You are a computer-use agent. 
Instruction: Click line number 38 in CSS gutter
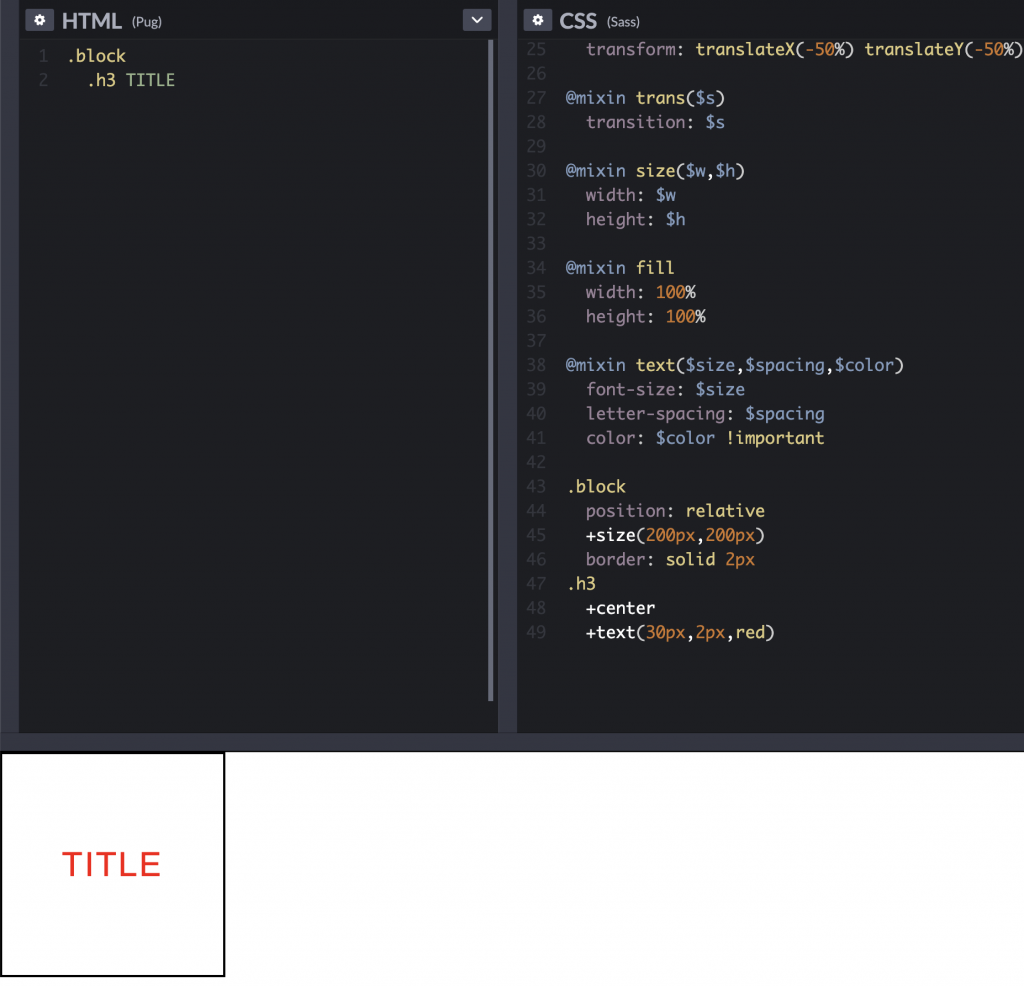tap(536, 365)
